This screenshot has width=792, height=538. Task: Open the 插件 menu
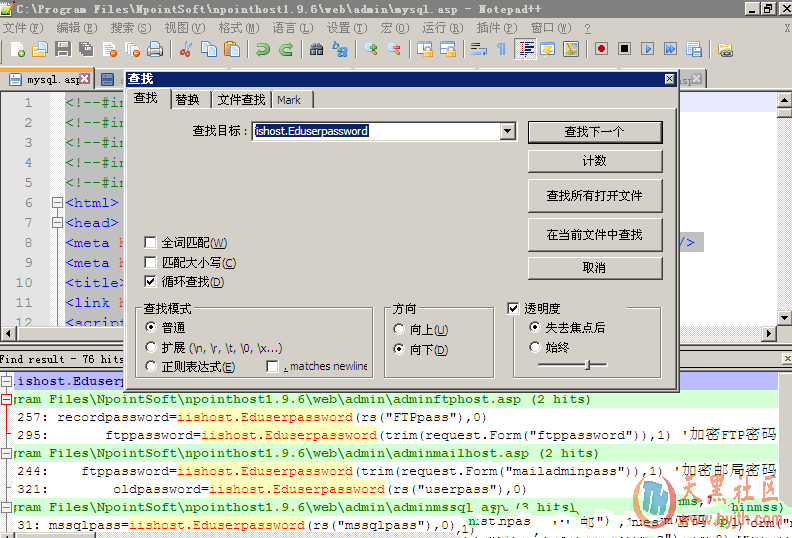pyautogui.click(x=489, y=27)
